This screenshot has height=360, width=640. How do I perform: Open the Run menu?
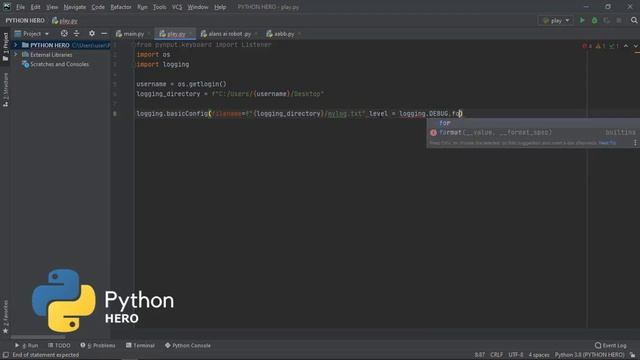pos(142,7)
